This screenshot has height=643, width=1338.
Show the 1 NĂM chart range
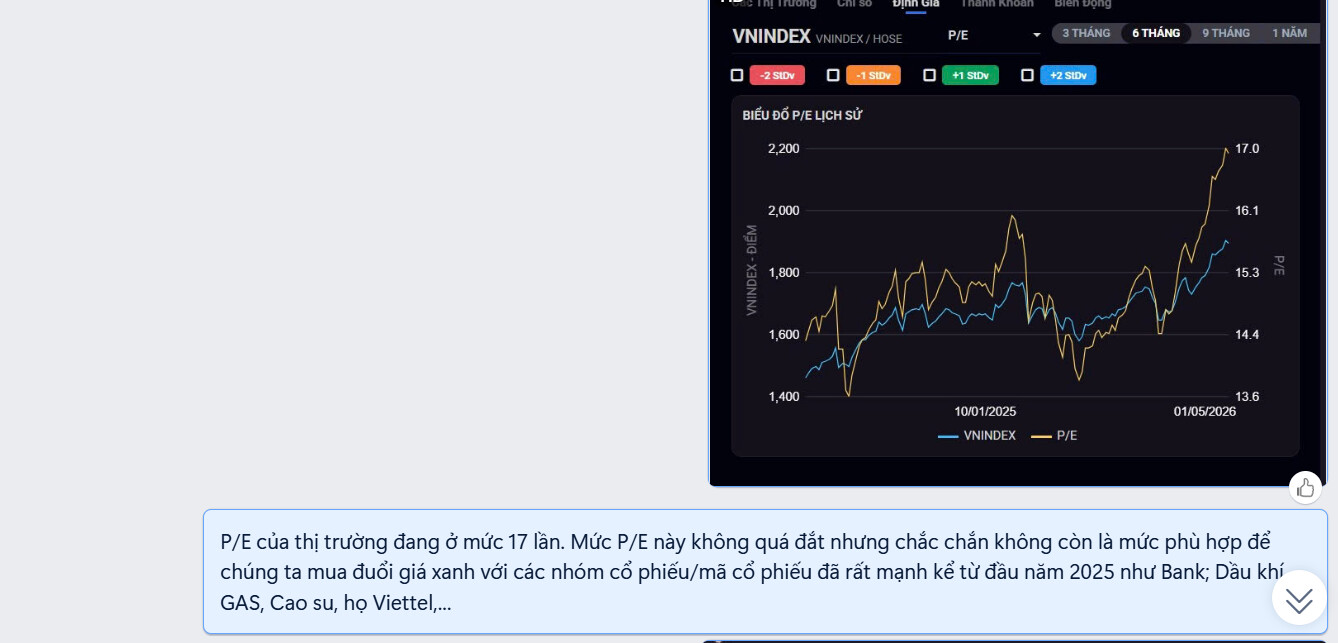point(1289,33)
